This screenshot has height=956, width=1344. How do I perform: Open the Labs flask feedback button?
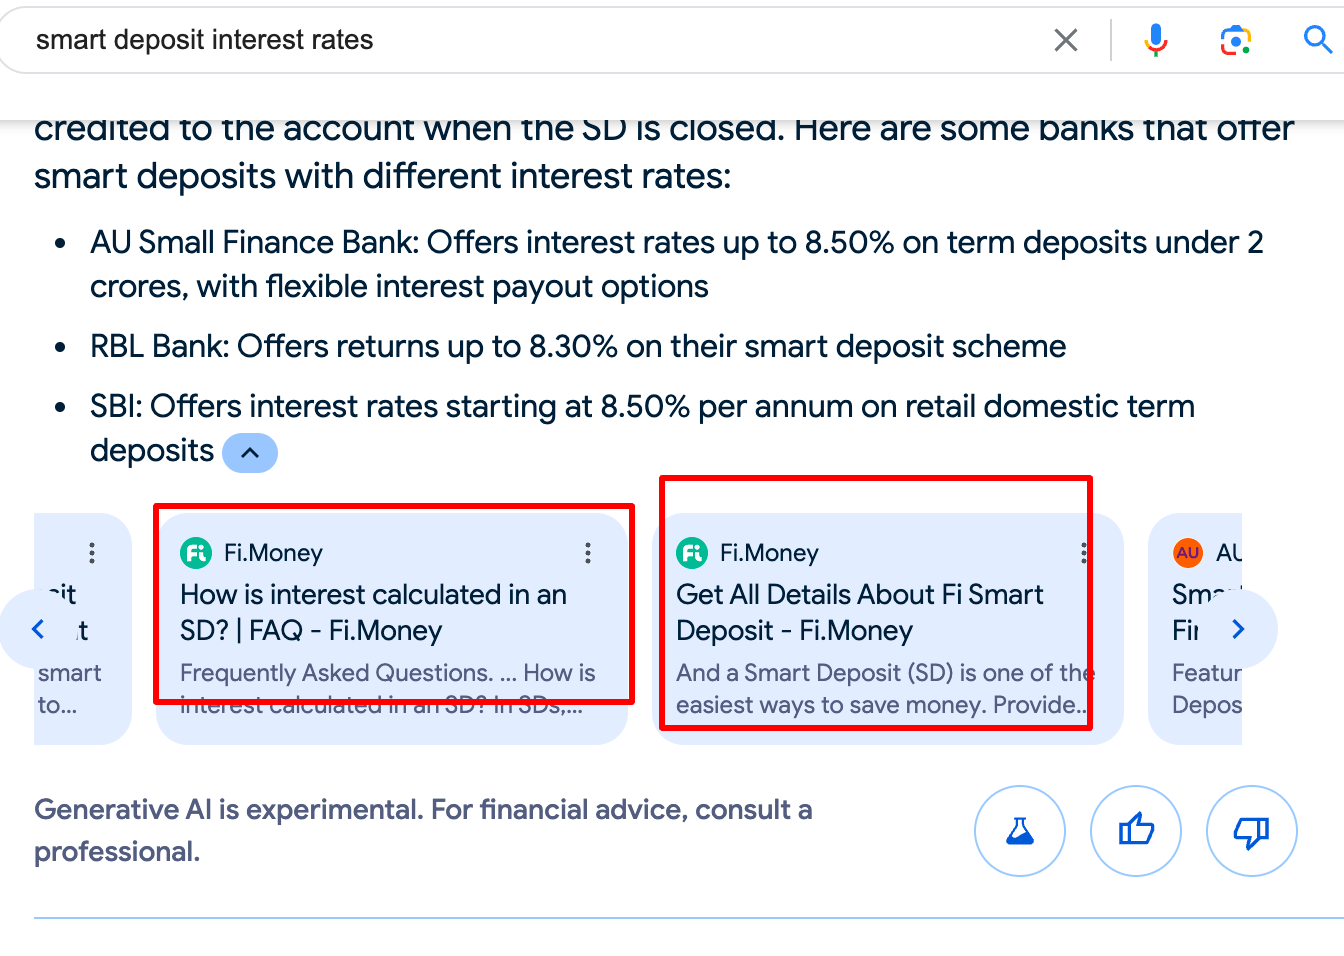1020,831
